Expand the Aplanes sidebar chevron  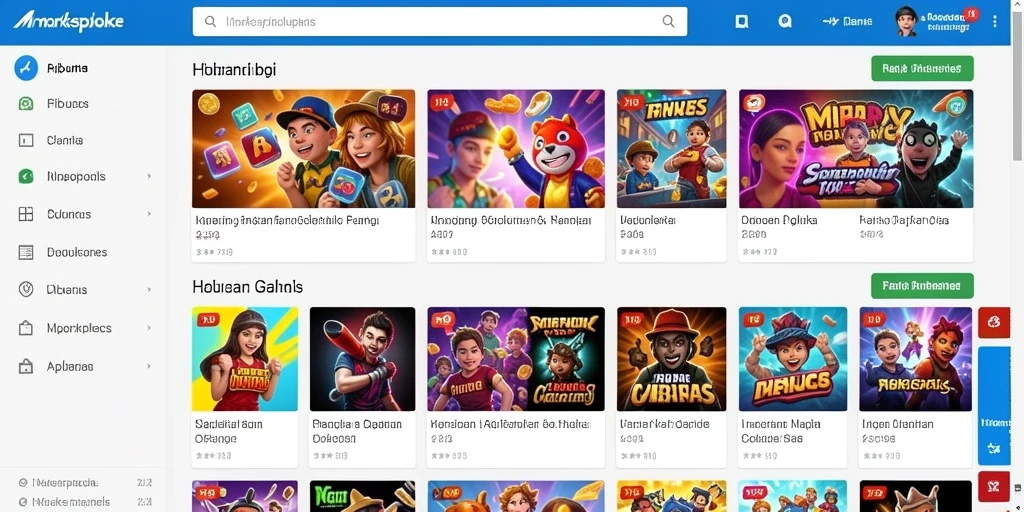coord(149,366)
